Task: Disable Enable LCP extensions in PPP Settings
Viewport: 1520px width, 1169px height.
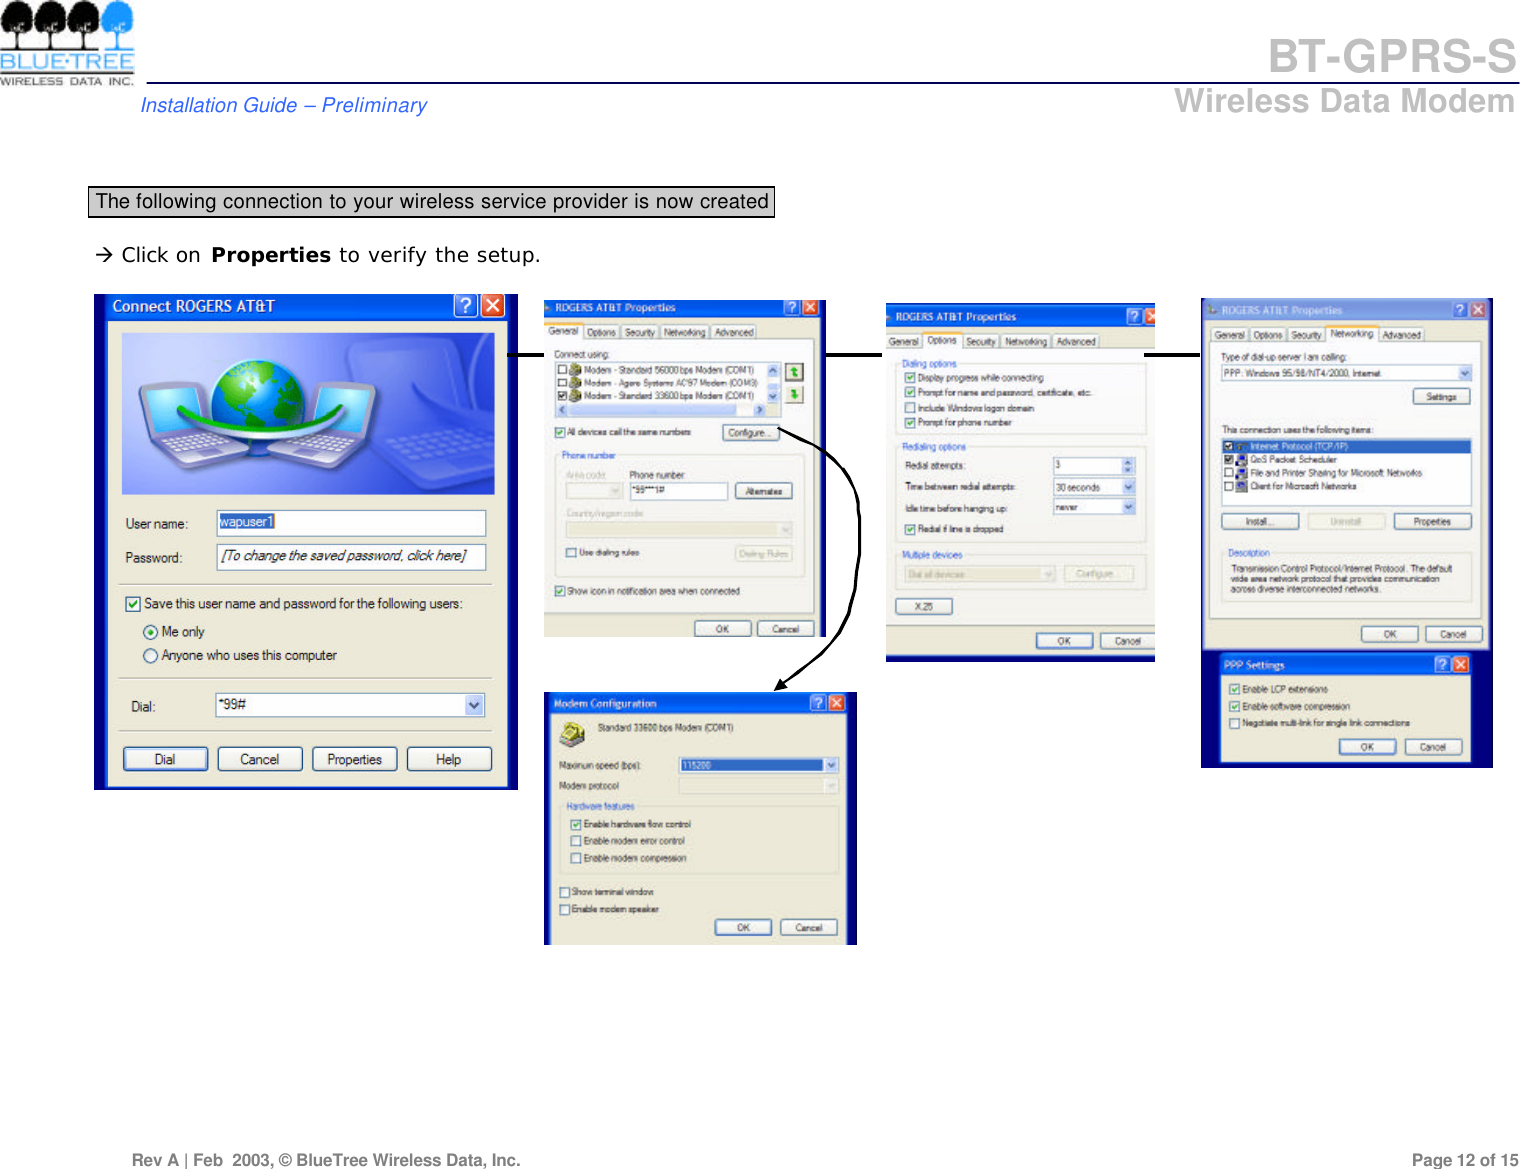Action: (1235, 688)
